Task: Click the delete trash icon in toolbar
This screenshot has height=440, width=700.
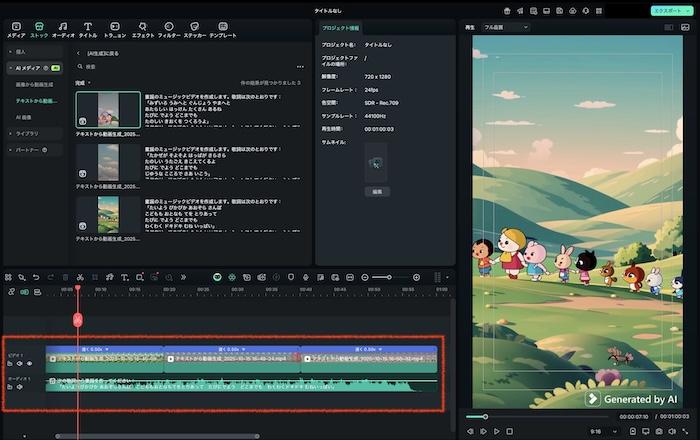Action: 66,277
